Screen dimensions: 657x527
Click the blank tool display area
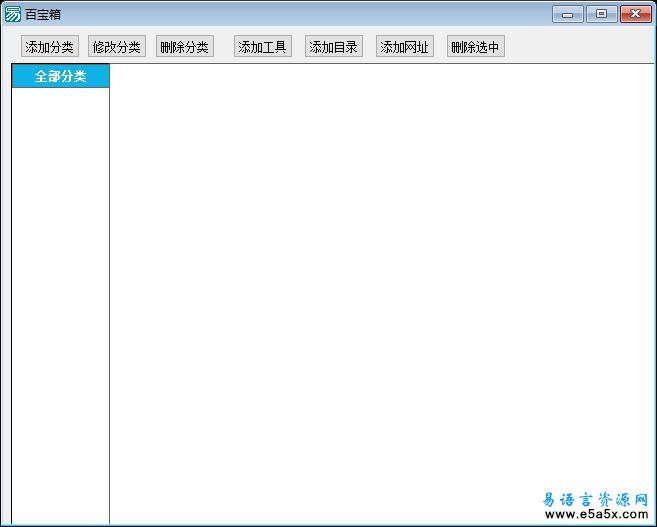point(380,280)
